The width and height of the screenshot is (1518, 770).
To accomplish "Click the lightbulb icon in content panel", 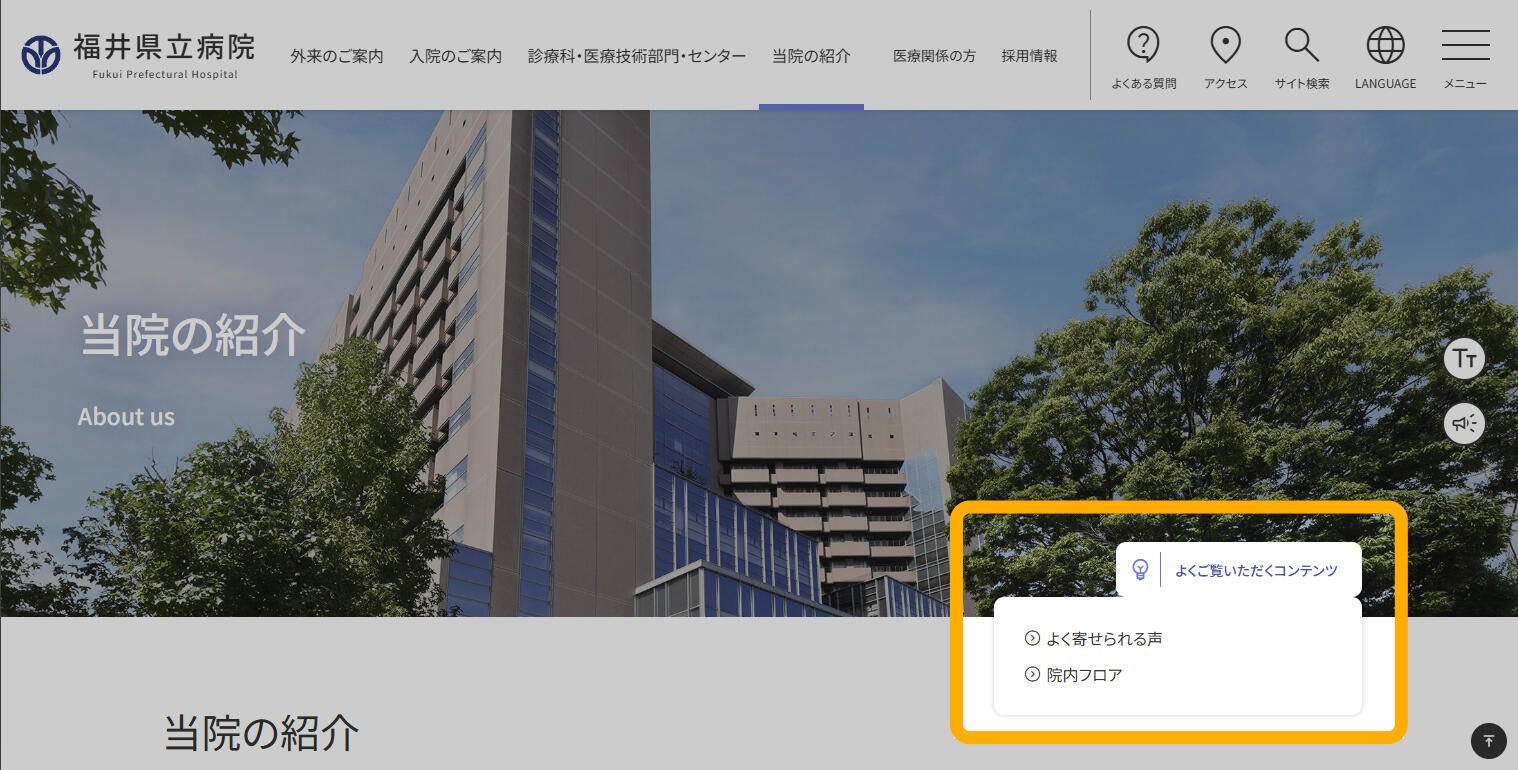I will pos(1139,570).
